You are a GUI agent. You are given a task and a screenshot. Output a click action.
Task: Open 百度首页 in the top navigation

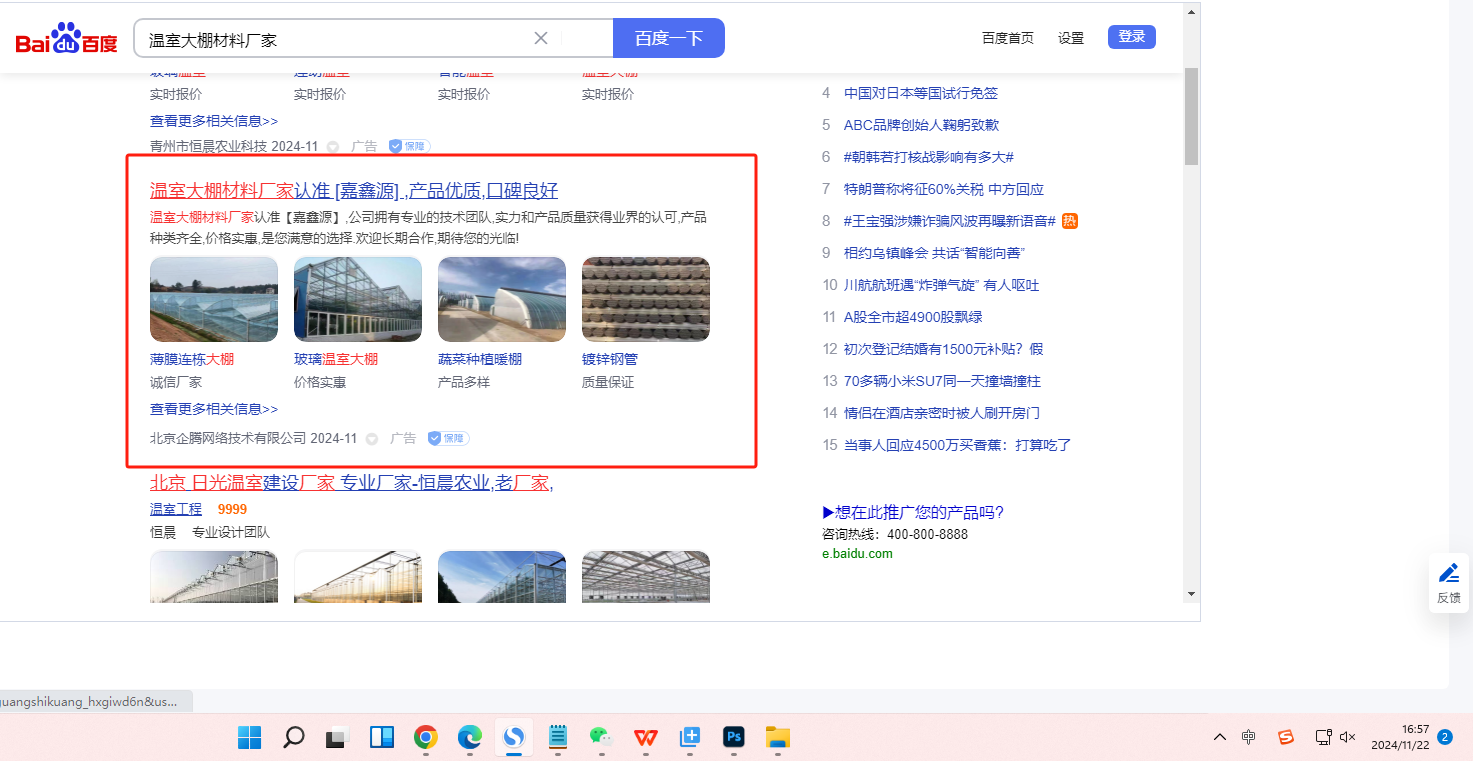(x=1007, y=38)
